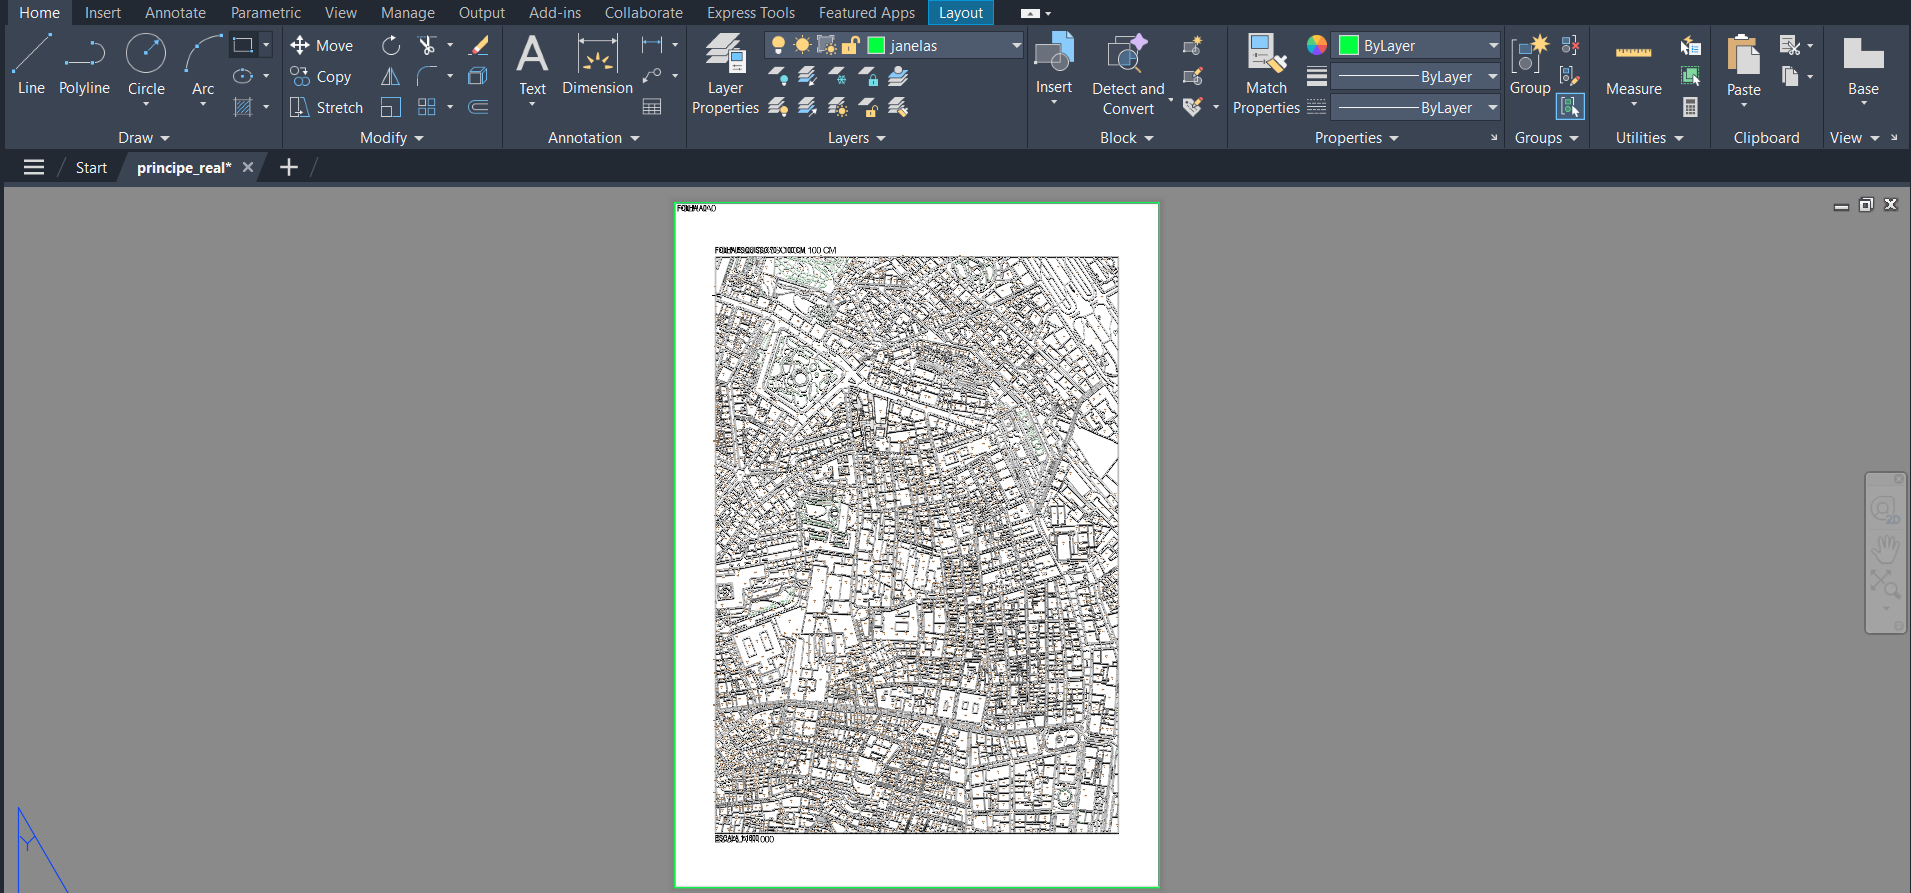1911x893 pixels.
Task: Select the Dimension tool
Action: [x=597, y=64]
